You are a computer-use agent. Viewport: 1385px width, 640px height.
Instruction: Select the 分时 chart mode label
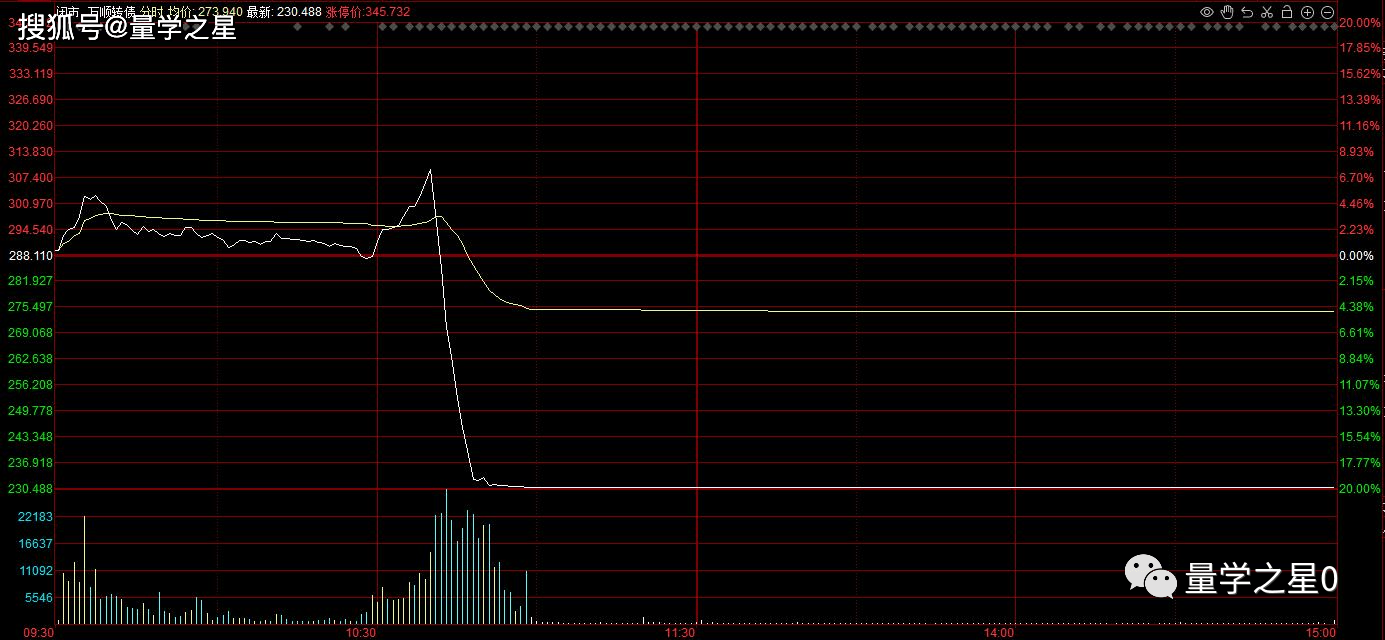[150, 12]
